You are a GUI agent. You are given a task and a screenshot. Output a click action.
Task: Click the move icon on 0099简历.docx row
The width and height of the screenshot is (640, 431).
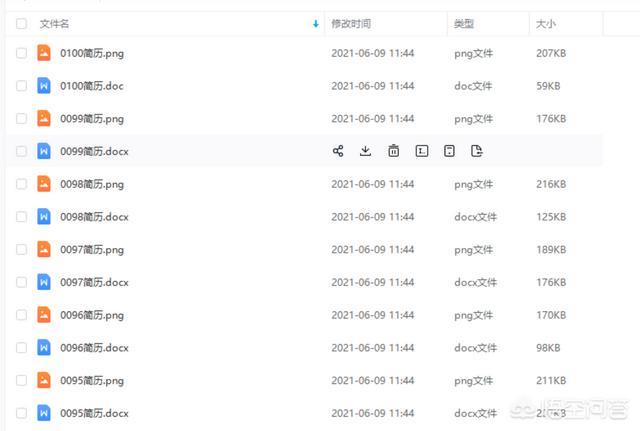[x=477, y=151]
